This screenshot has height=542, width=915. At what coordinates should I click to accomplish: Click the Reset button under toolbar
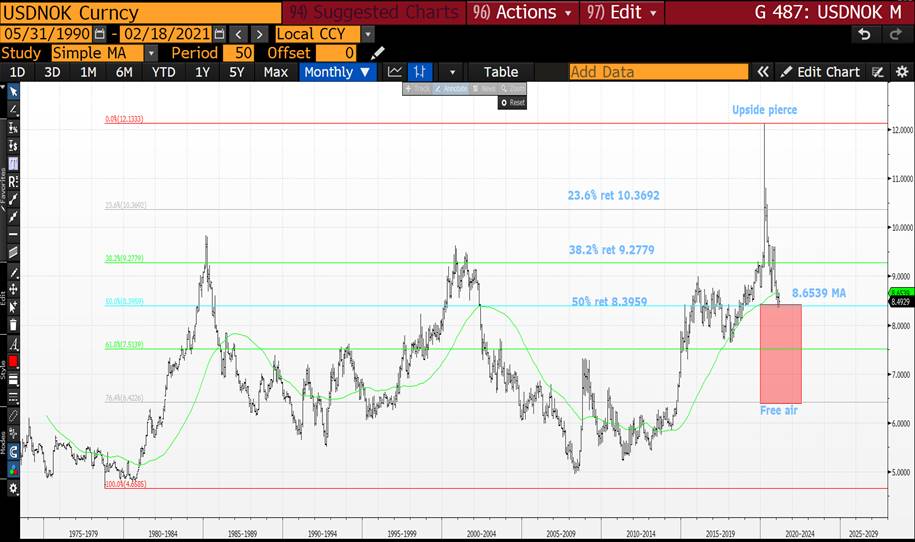point(512,103)
